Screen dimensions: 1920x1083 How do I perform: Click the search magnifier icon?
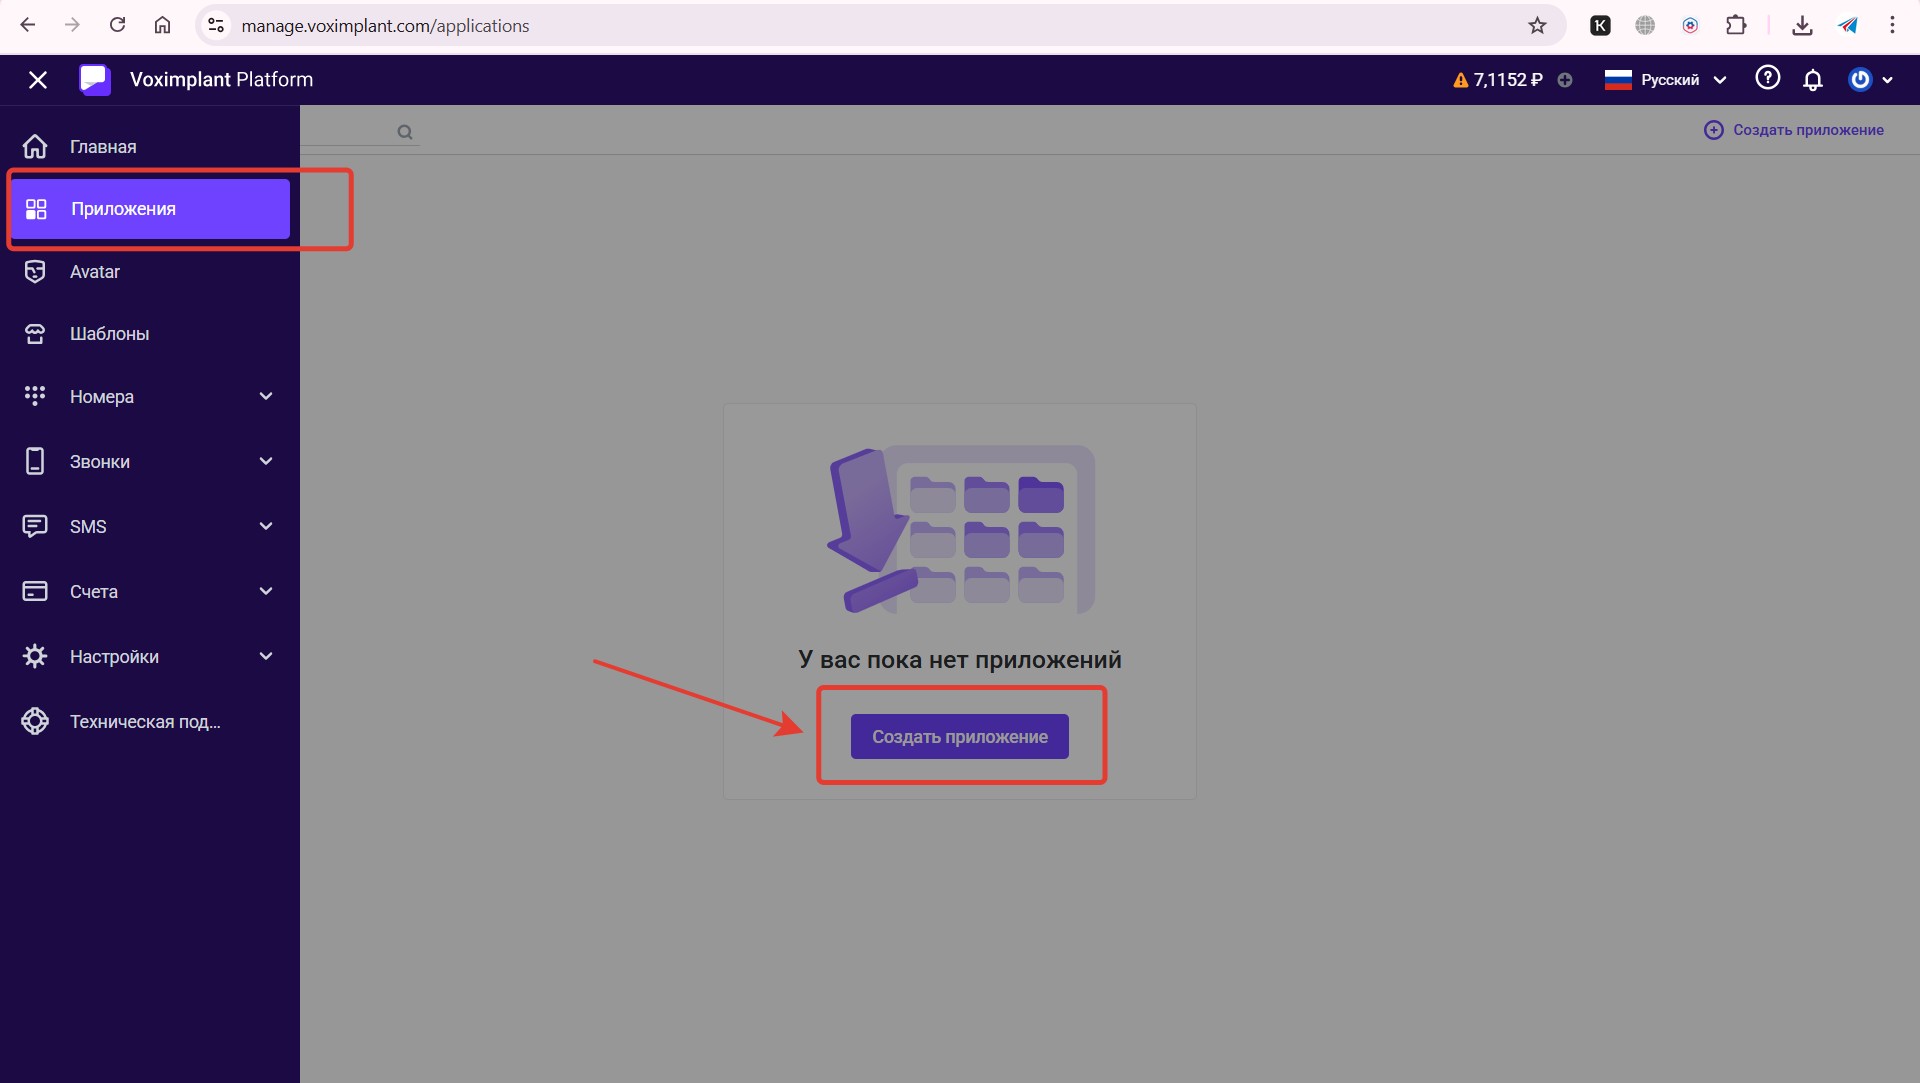(405, 132)
